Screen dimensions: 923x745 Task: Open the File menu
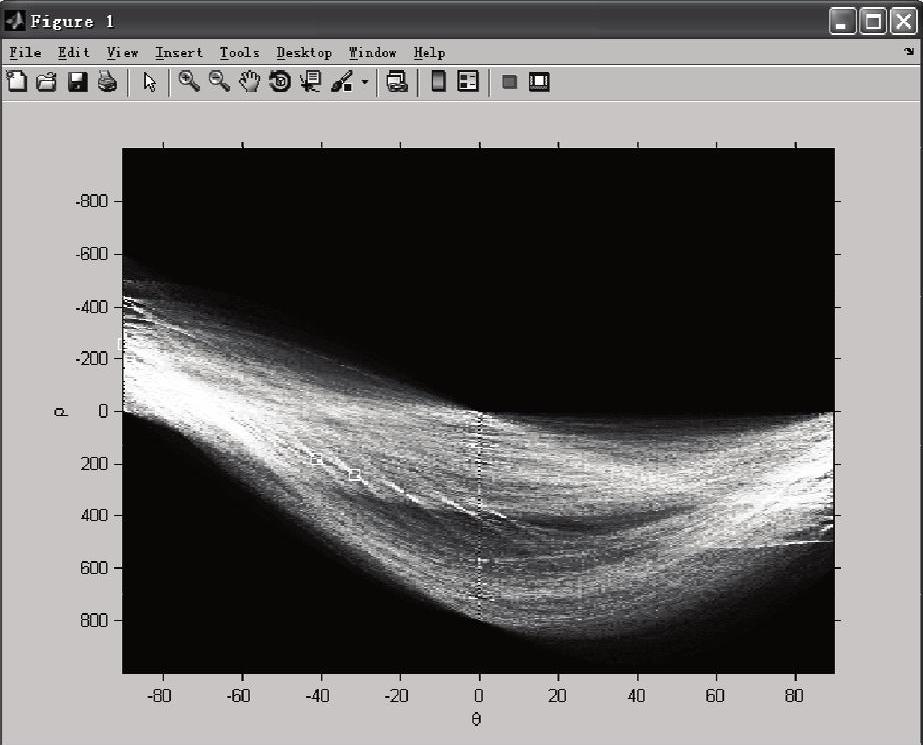tap(25, 52)
